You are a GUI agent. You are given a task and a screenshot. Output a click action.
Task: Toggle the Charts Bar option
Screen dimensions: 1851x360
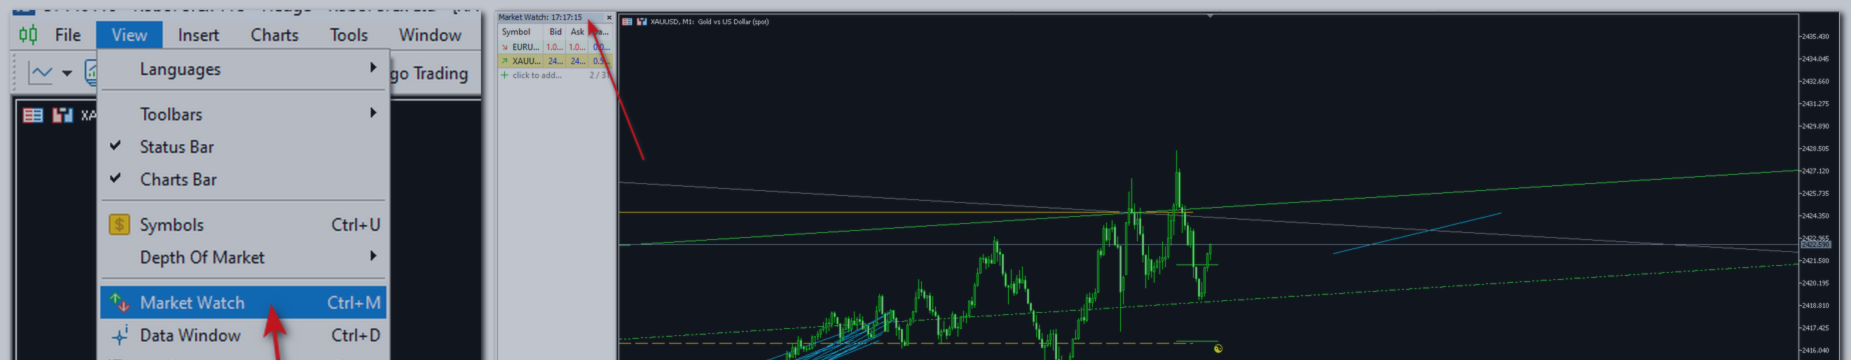pos(243,179)
